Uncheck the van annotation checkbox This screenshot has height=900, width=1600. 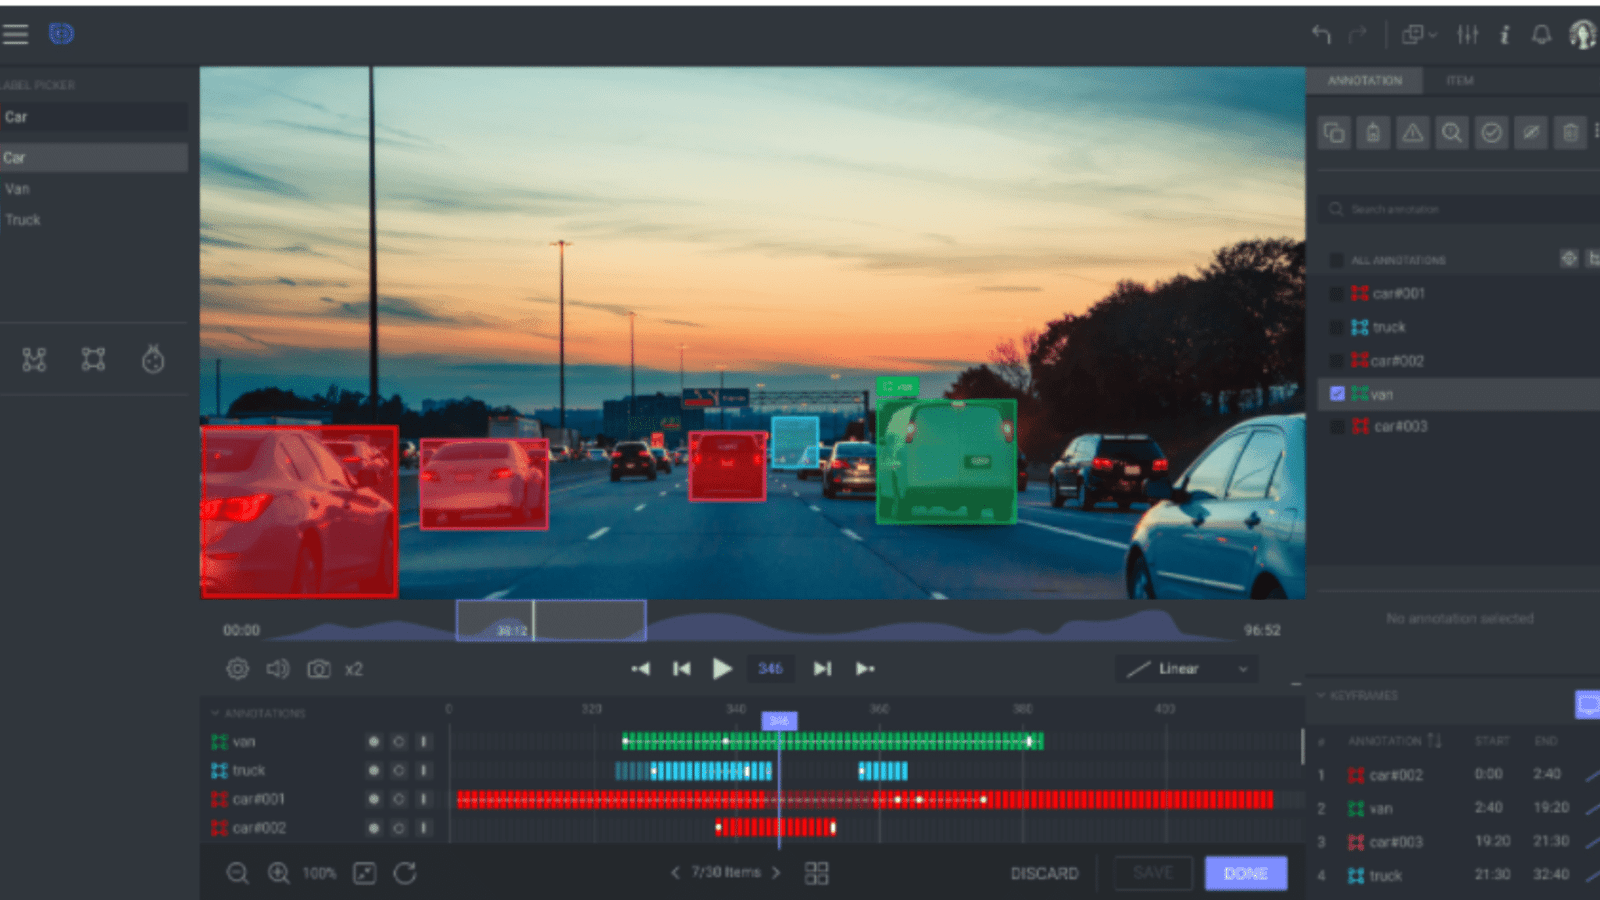pyautogui.click(x=1337, y=393)
